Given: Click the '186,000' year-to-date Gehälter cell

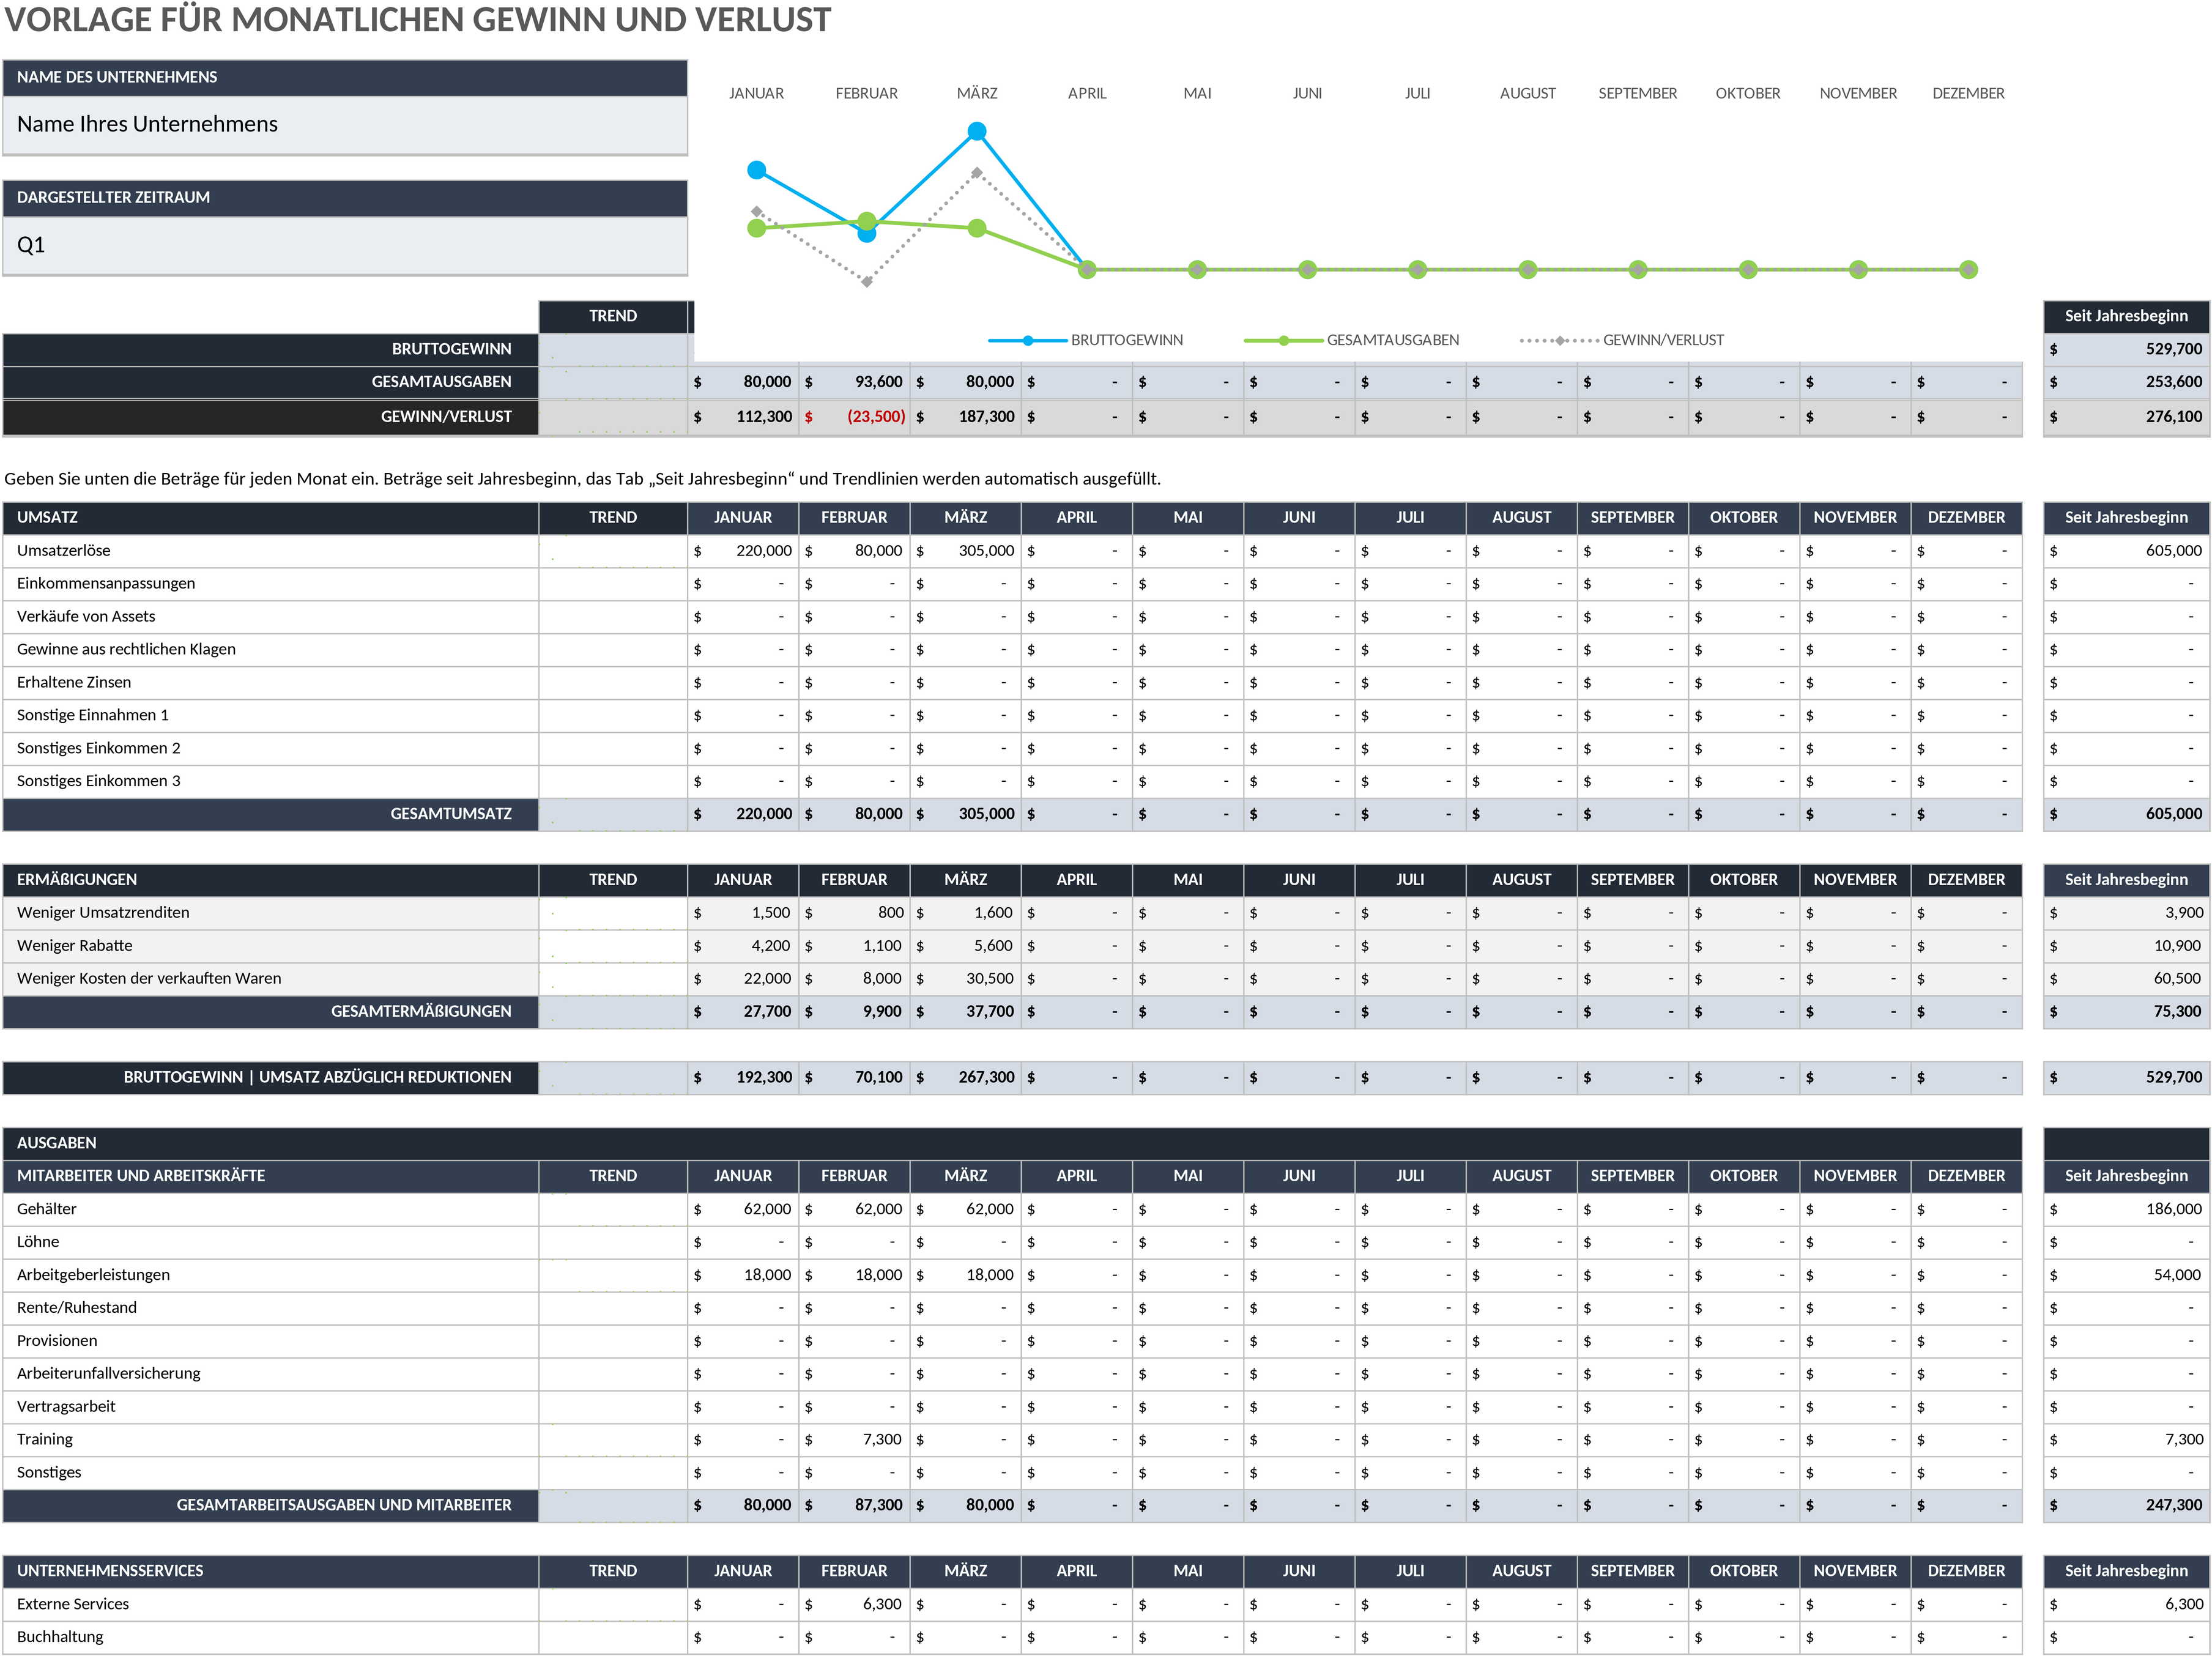Looking at the screenshot, I should [2126, 1209].
